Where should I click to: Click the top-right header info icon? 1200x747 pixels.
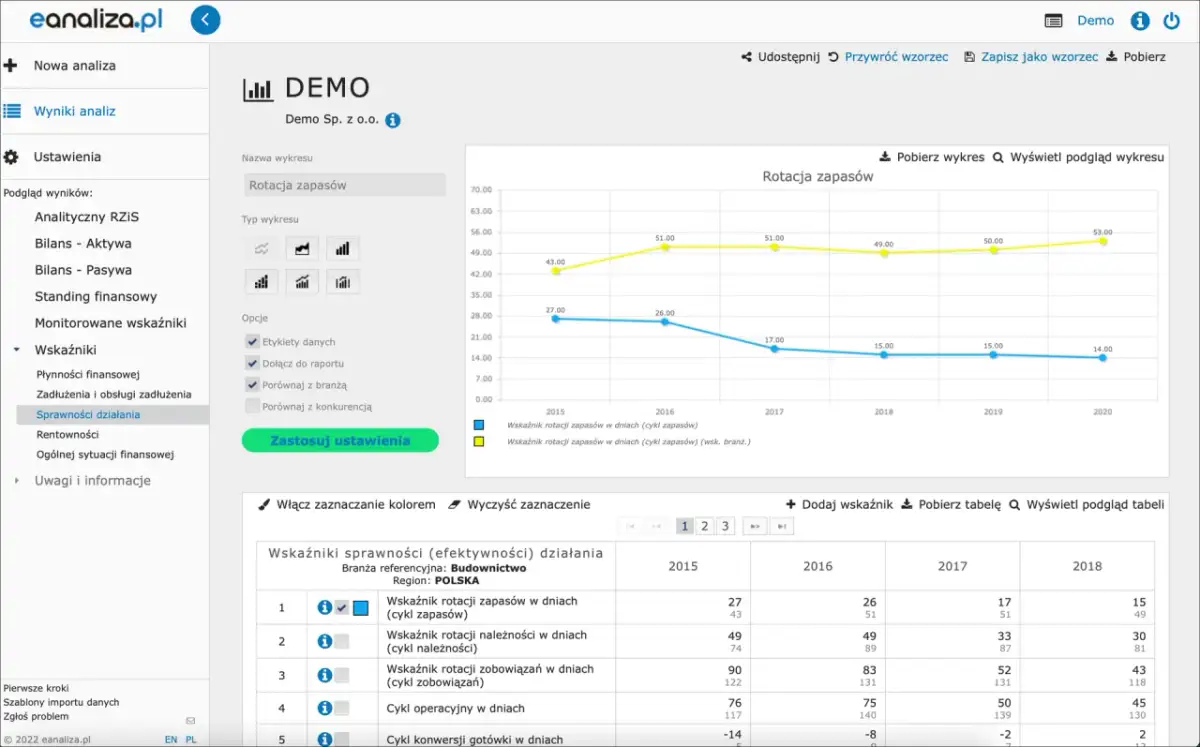tap(1139, 20)
